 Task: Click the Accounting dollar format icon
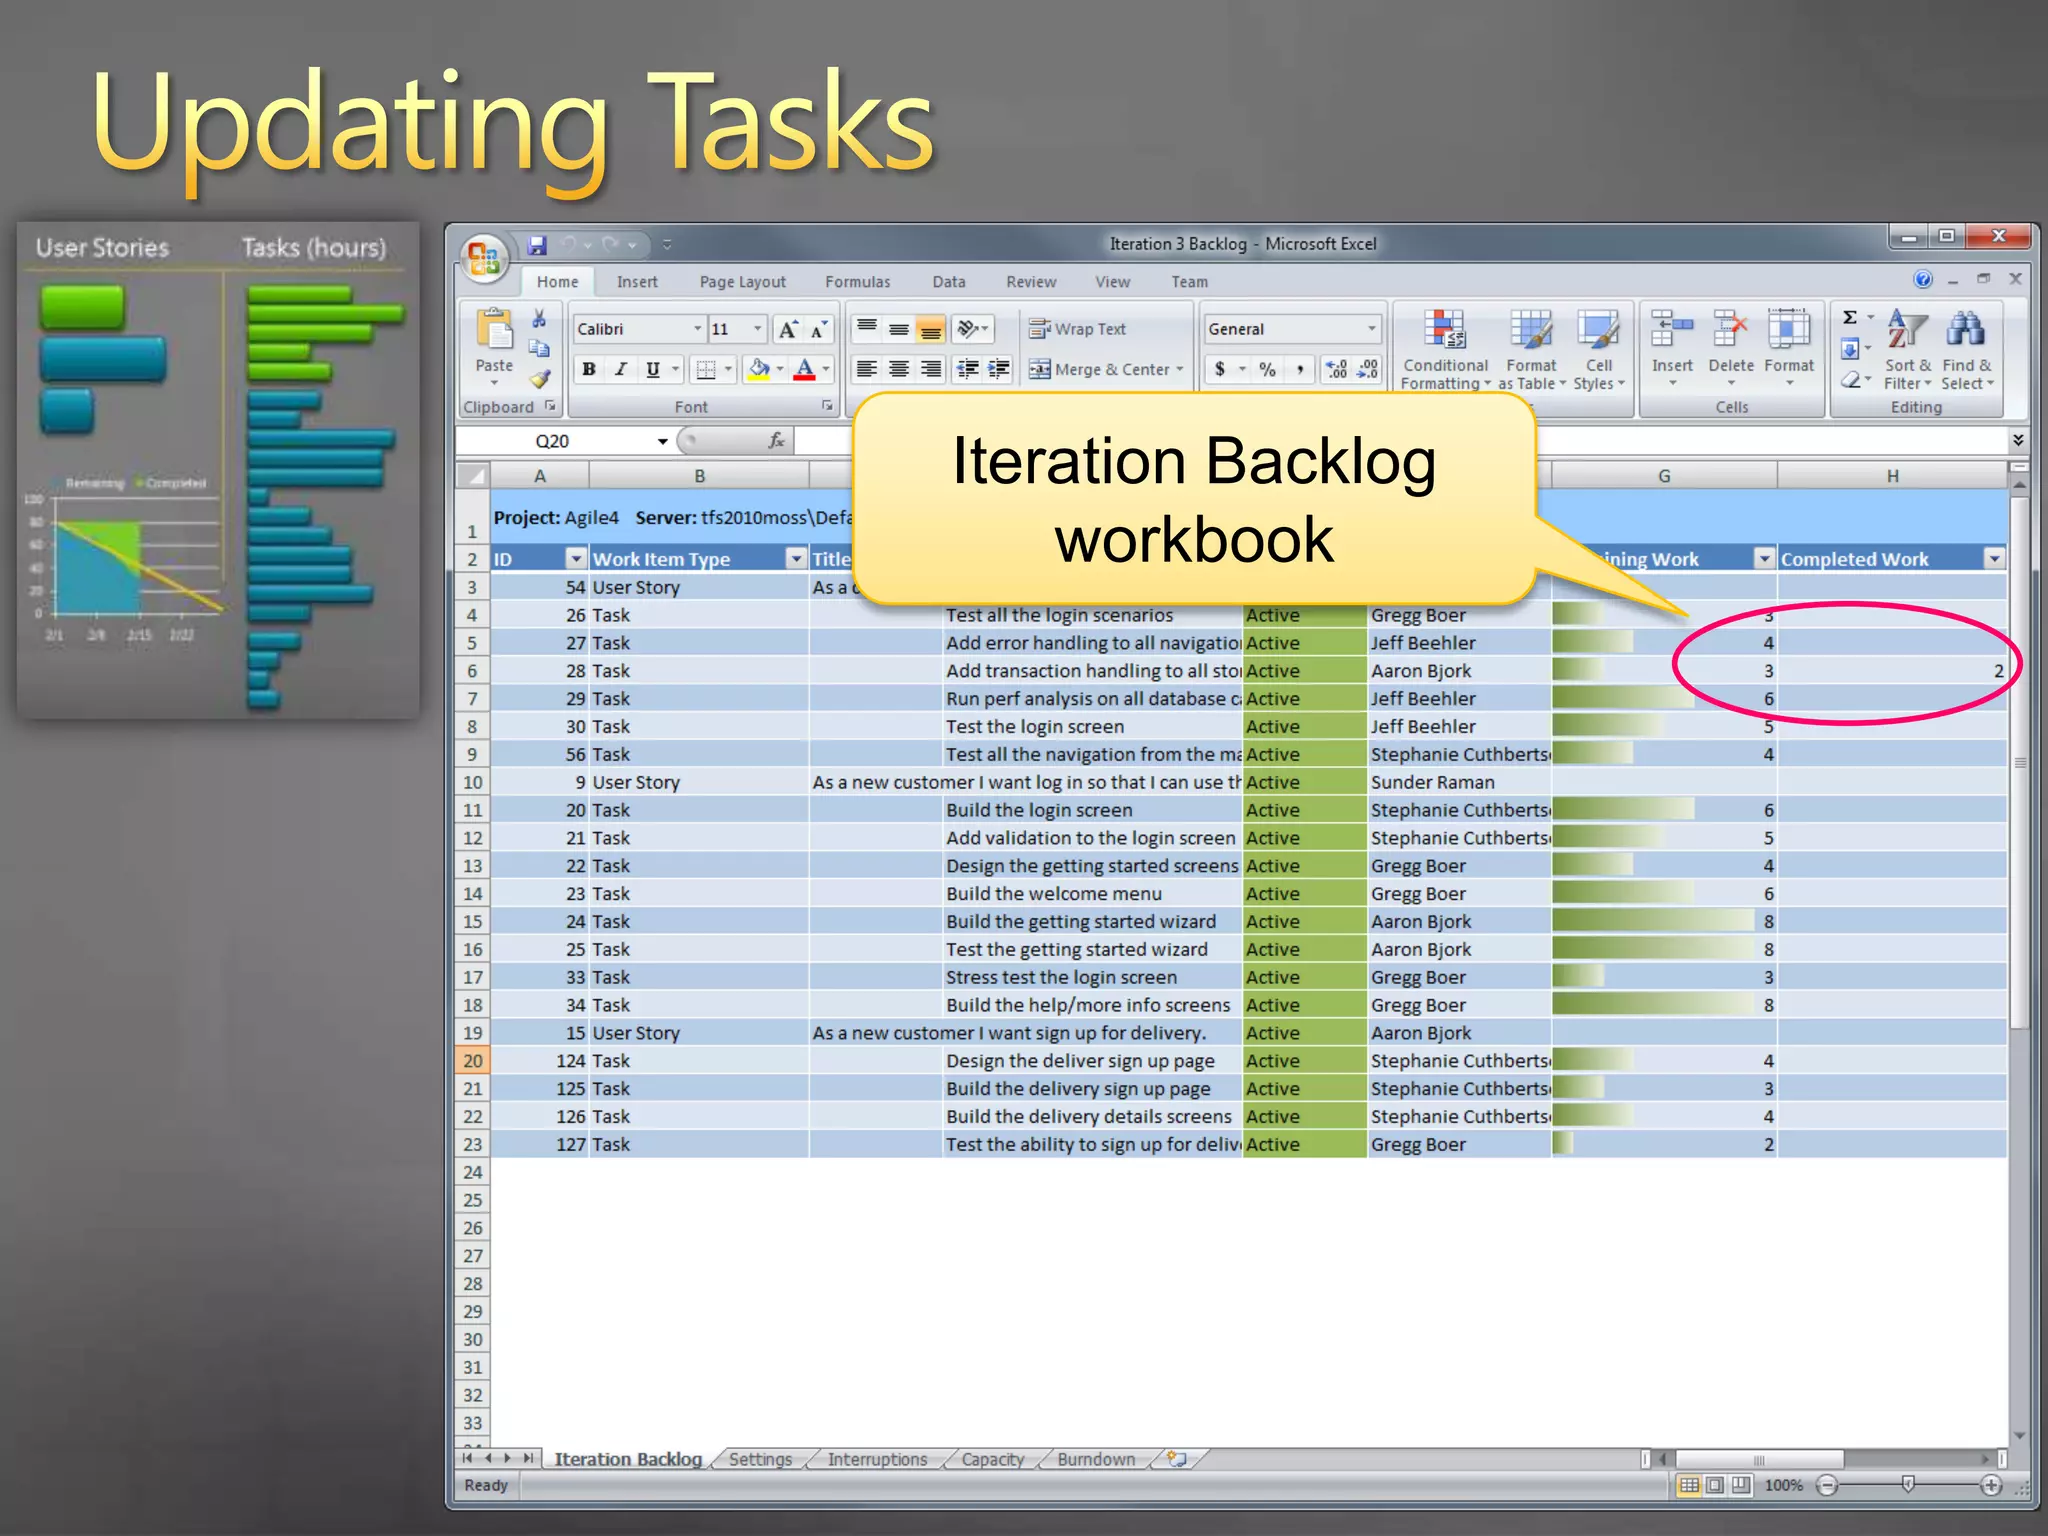pyautogui.click(x=1220, y=370)
